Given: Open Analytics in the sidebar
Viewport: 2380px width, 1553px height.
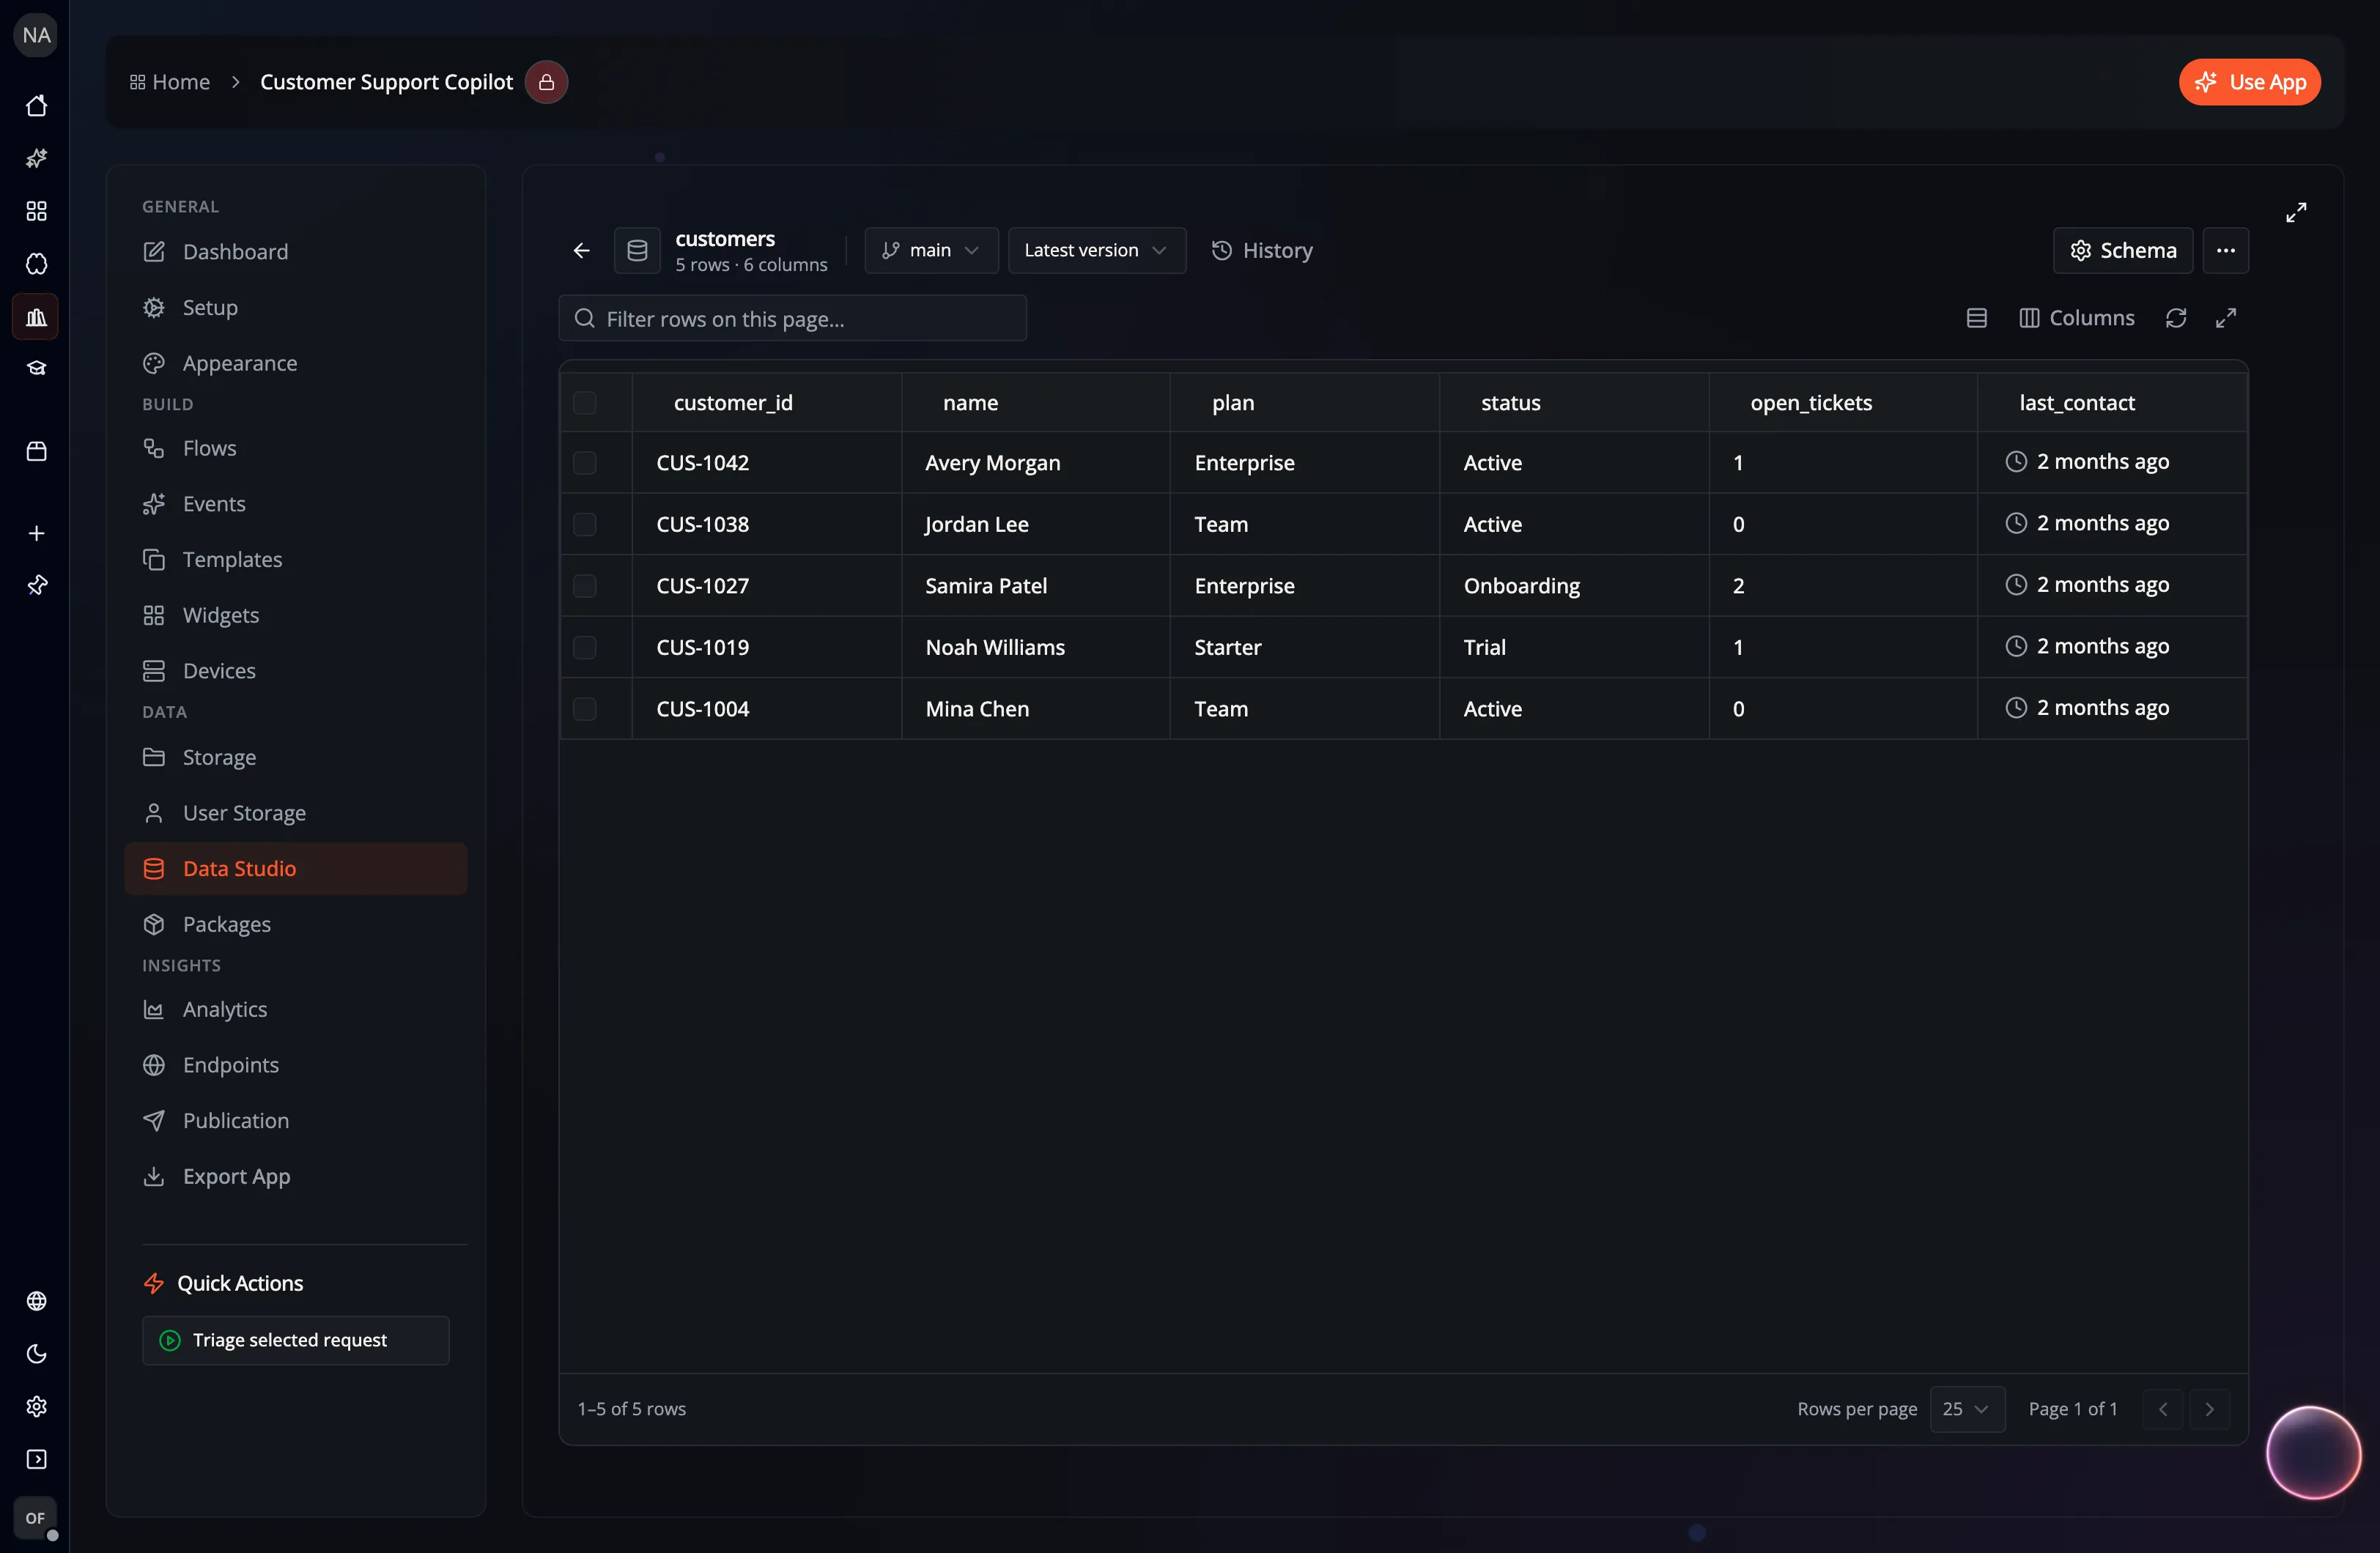Looking at the screenshot, I should 296,1009.
